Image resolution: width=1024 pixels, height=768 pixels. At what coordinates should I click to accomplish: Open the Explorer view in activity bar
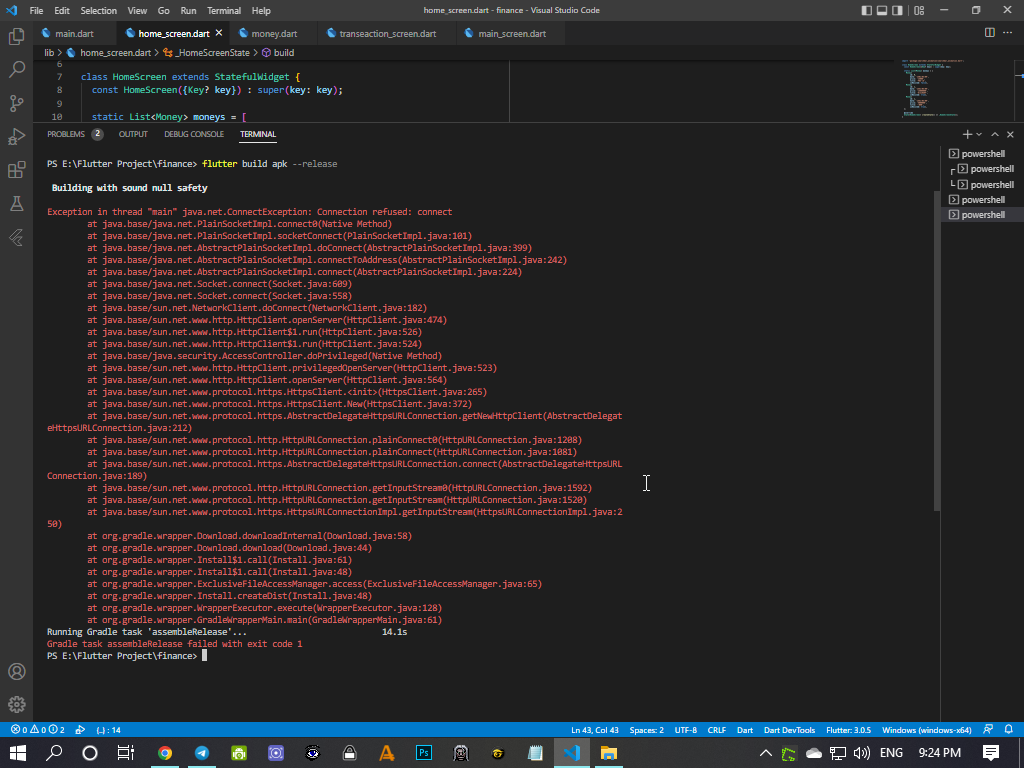point(16,37)
